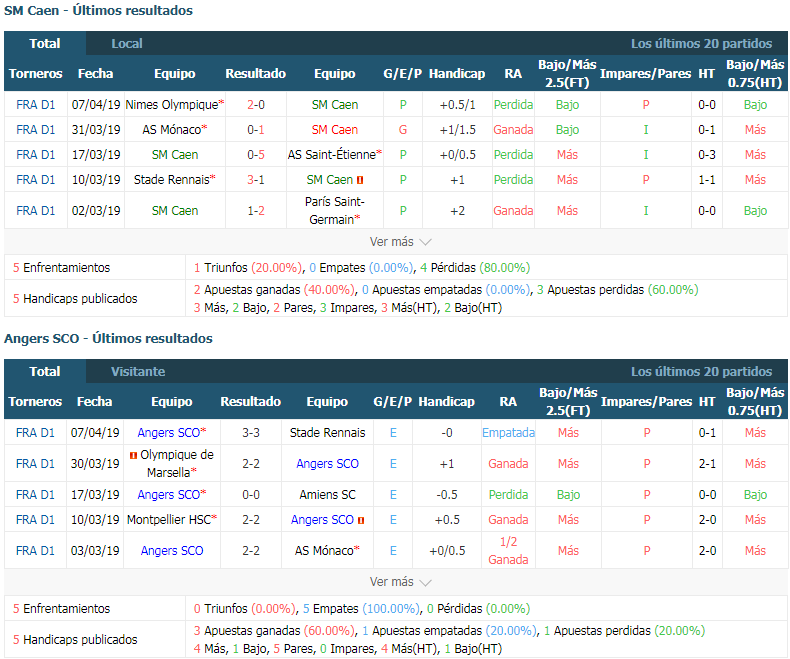Screen dimensions: 790x659
Task: Click the 1/2 Ganada RA cell
Action: (508, 551)
